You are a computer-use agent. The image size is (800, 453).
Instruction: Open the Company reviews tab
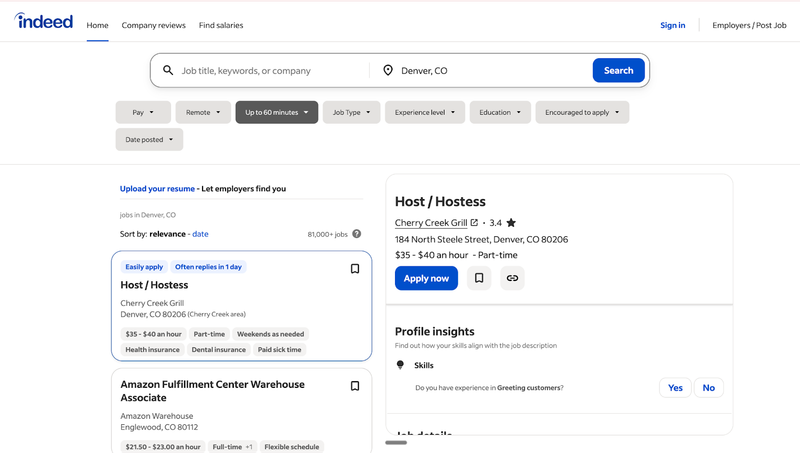tap(154, 25)
